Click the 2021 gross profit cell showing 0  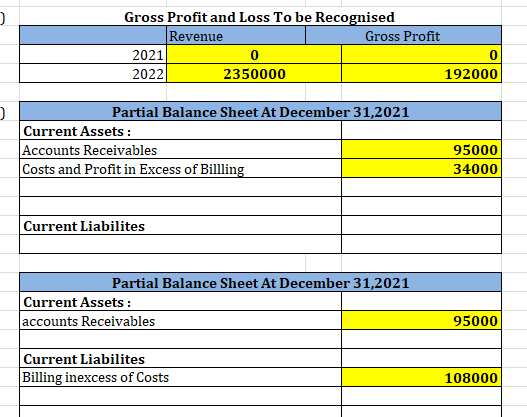coord(421,54)
